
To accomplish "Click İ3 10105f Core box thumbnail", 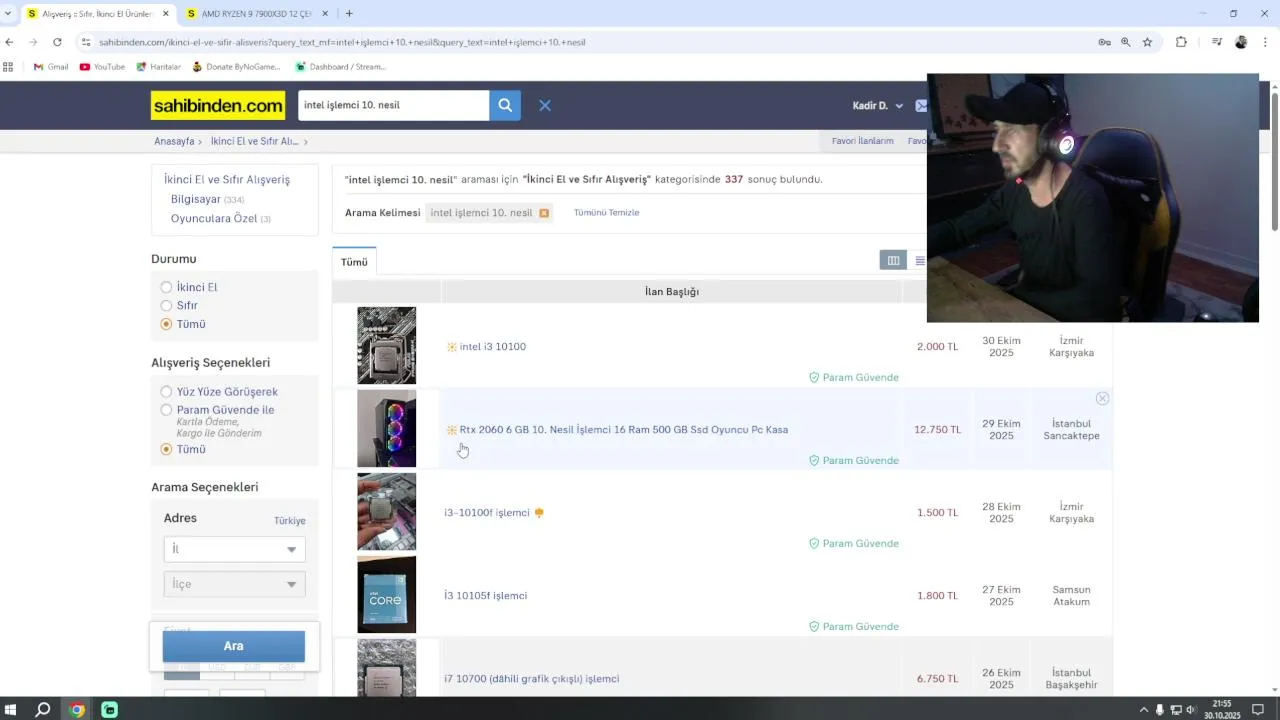I will [x=386, y=594].
